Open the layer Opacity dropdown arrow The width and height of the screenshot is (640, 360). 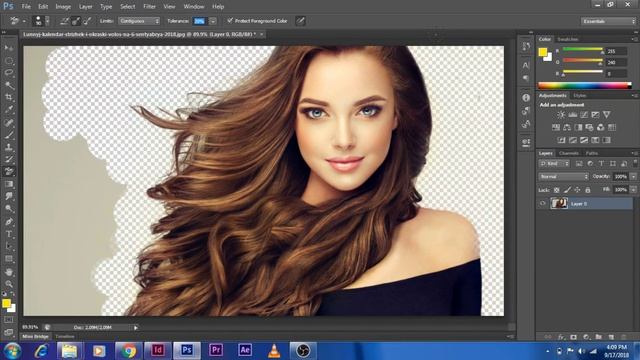pyautogui.click(x=633, y=176)
